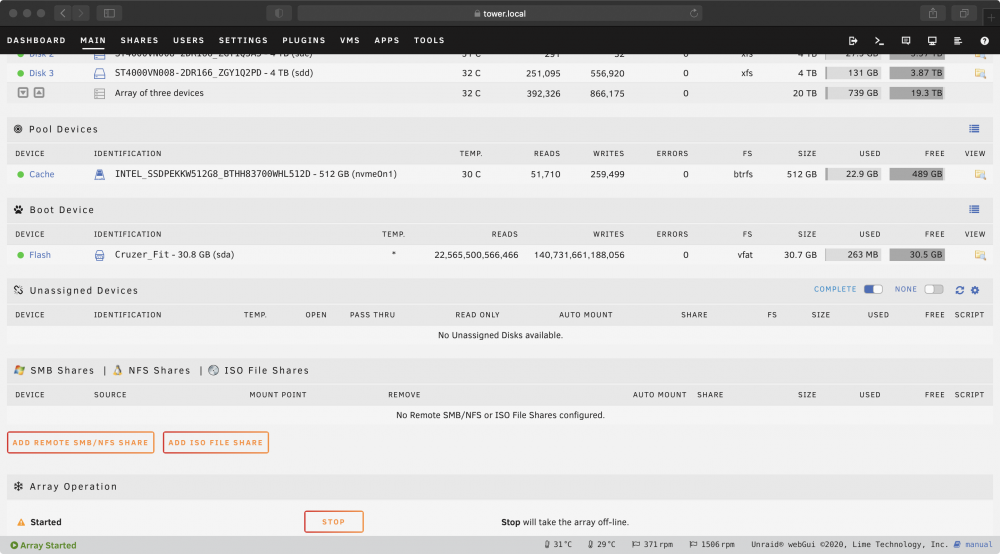Click the 371 rpm fan reading
Screen dimensions: 1000x554
[658, 544]
